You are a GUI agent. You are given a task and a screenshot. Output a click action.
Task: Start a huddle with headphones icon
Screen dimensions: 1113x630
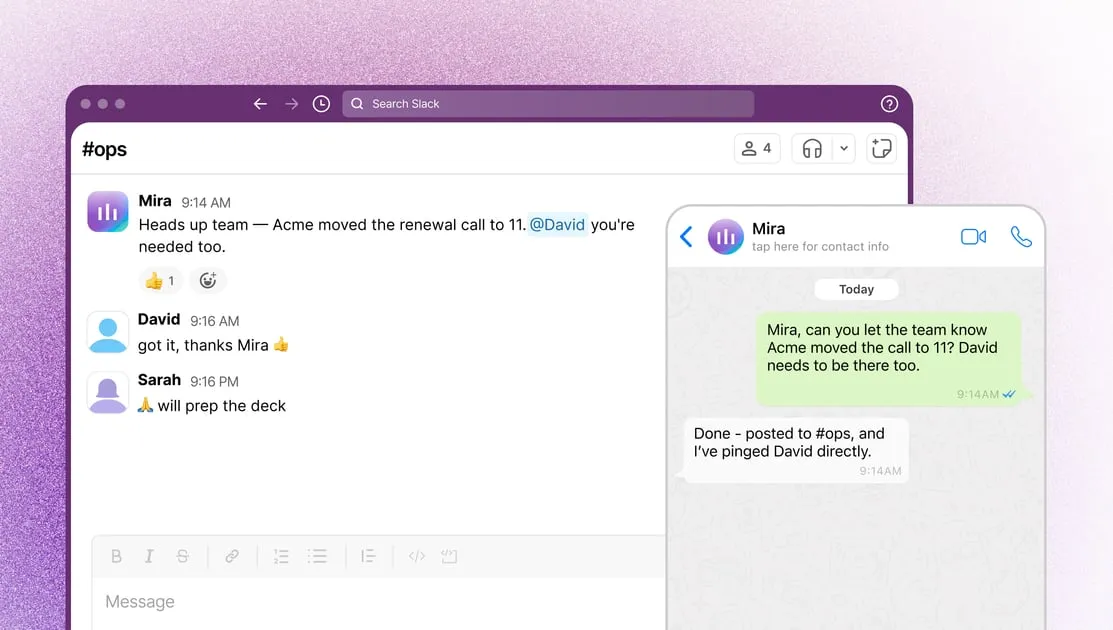point(812,148)
